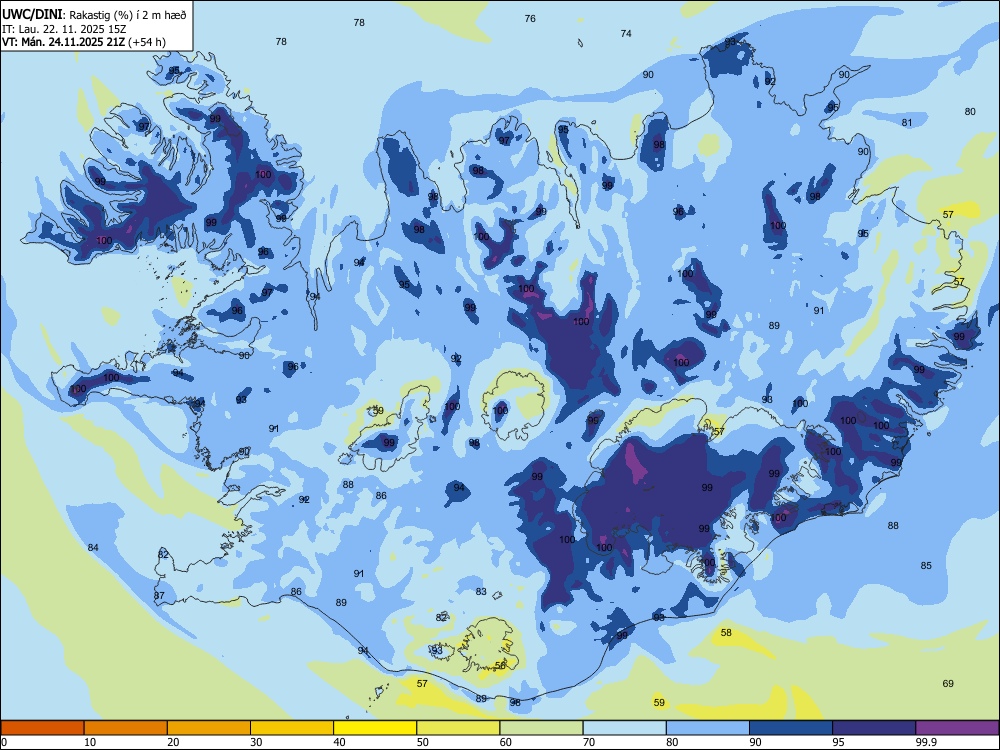1000x750 pixels.
Task: Click the dark orange 0–10 legend swatch
Action: (x=42, y=728)
